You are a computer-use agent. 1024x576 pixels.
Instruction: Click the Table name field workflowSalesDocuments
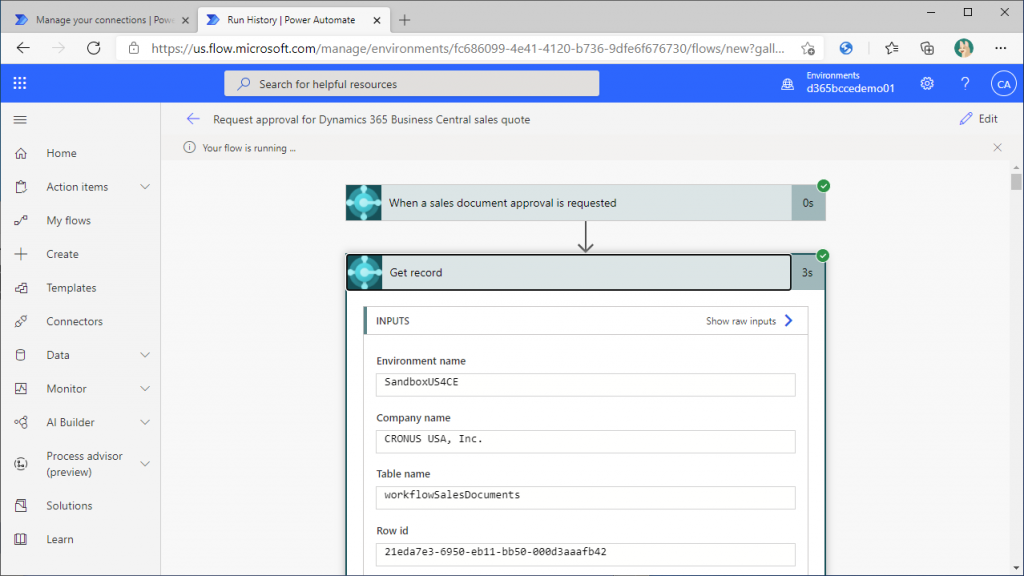click(586, 498)
